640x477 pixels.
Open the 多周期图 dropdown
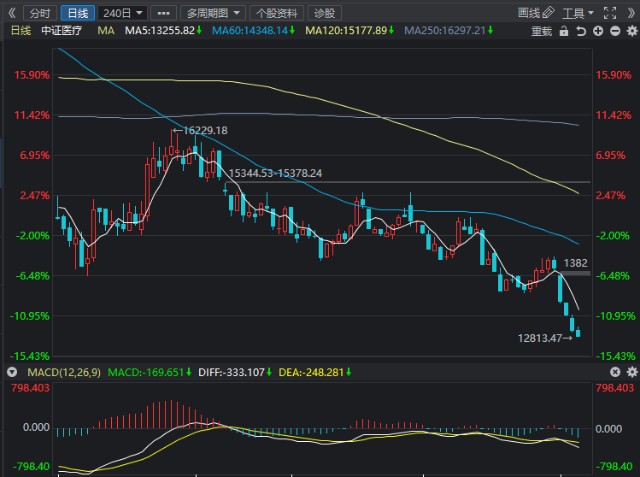point(213,13)
